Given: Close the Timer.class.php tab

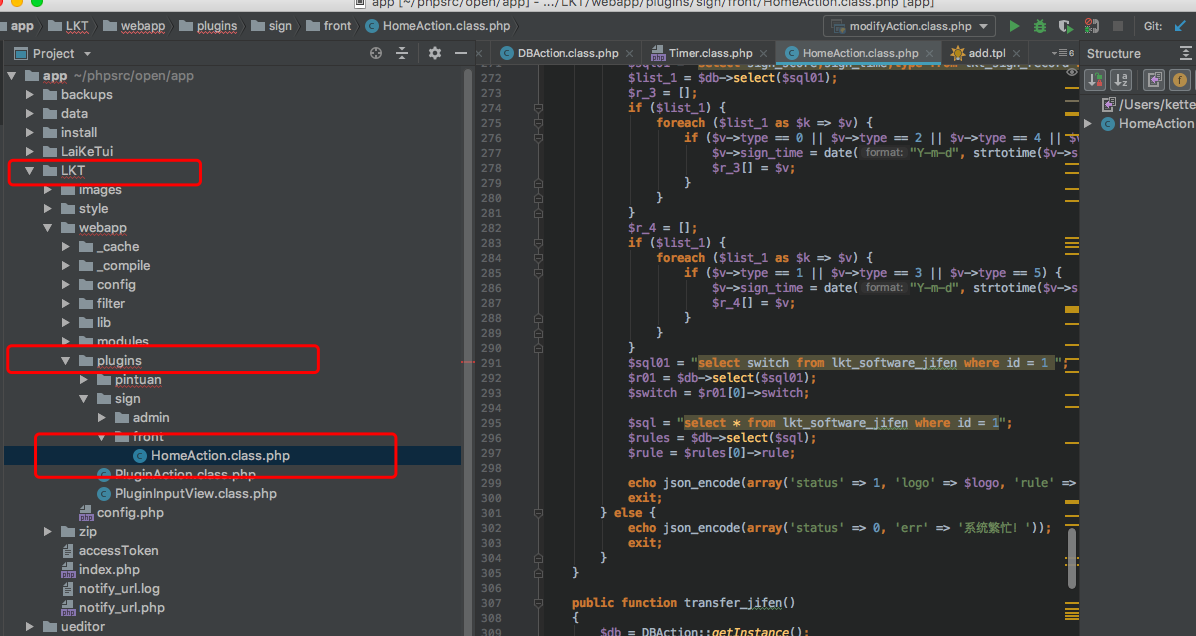Looking at the screenshot, I should (x=763, y=53).
